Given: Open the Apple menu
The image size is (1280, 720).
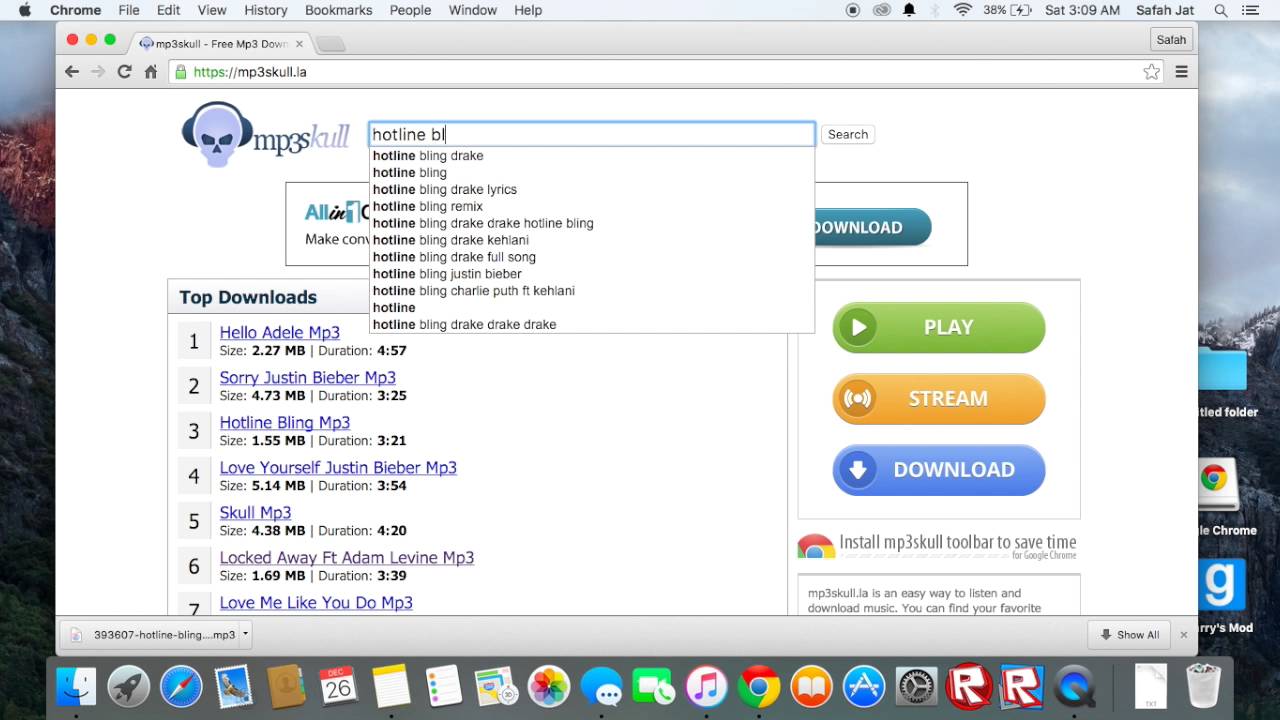Looking at the screenshot, I should (x=25, y=10).
